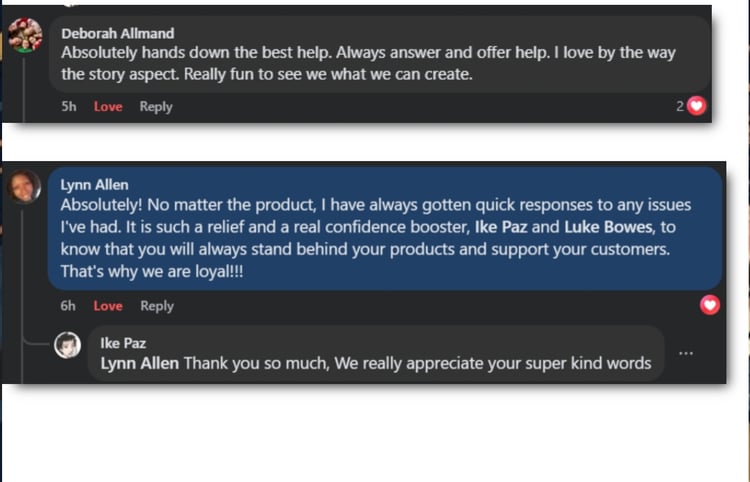Click Ike Paz's thank-you reply text

click(417, 363)
